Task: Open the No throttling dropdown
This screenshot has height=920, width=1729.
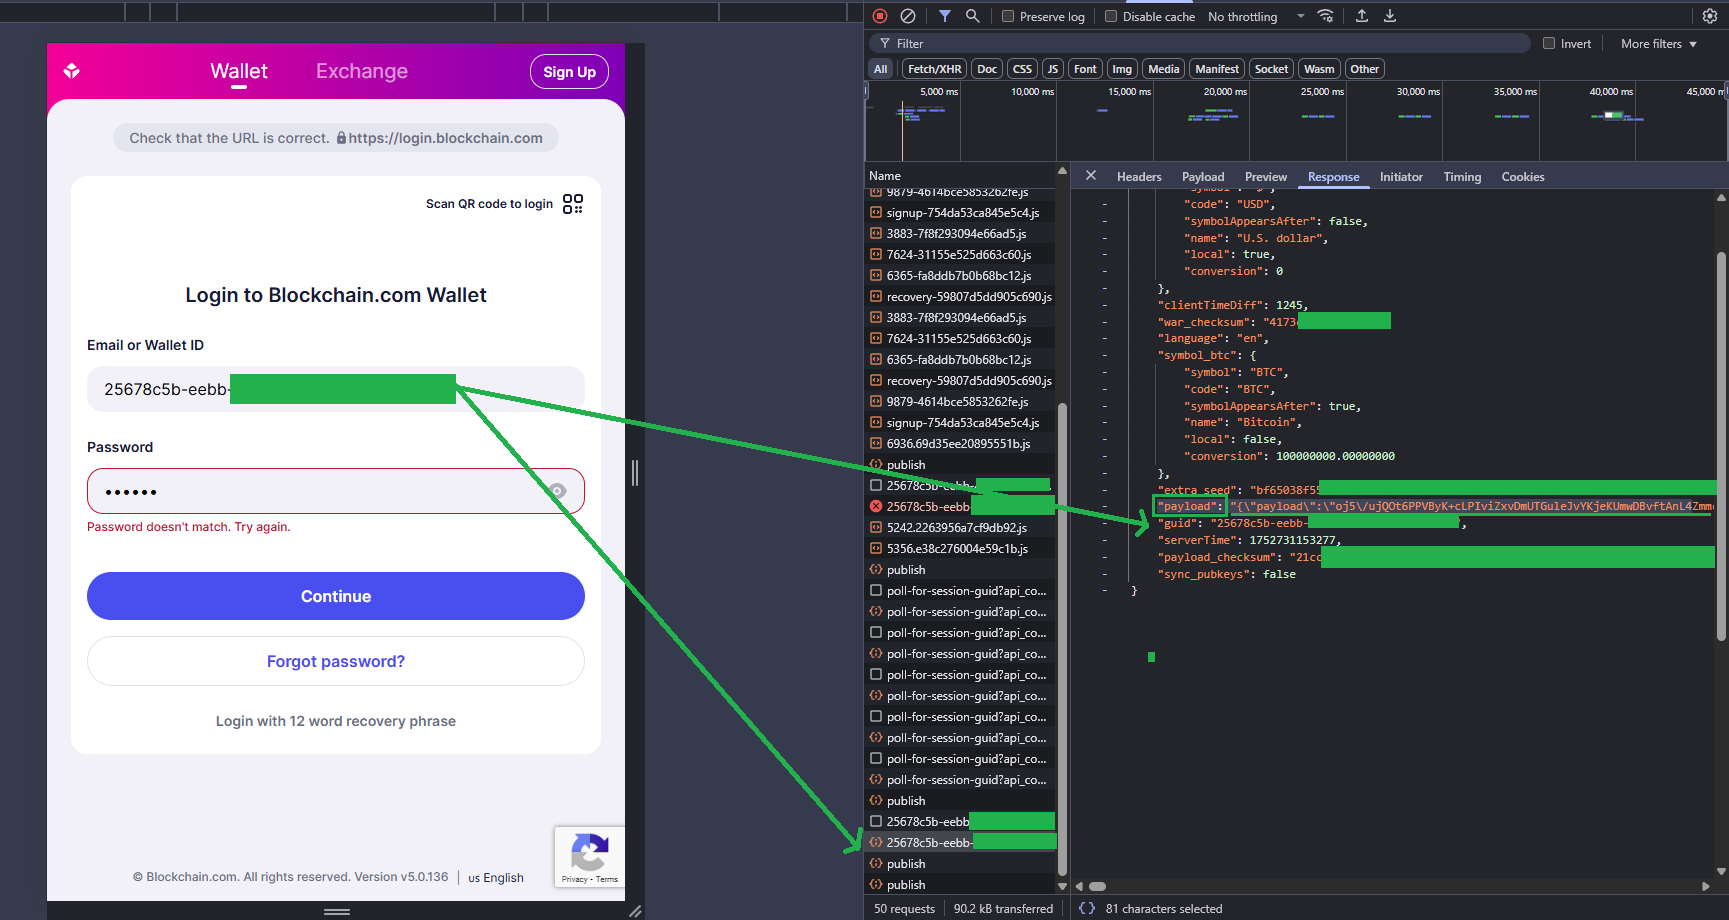Action: click(x=1256, y=16)
